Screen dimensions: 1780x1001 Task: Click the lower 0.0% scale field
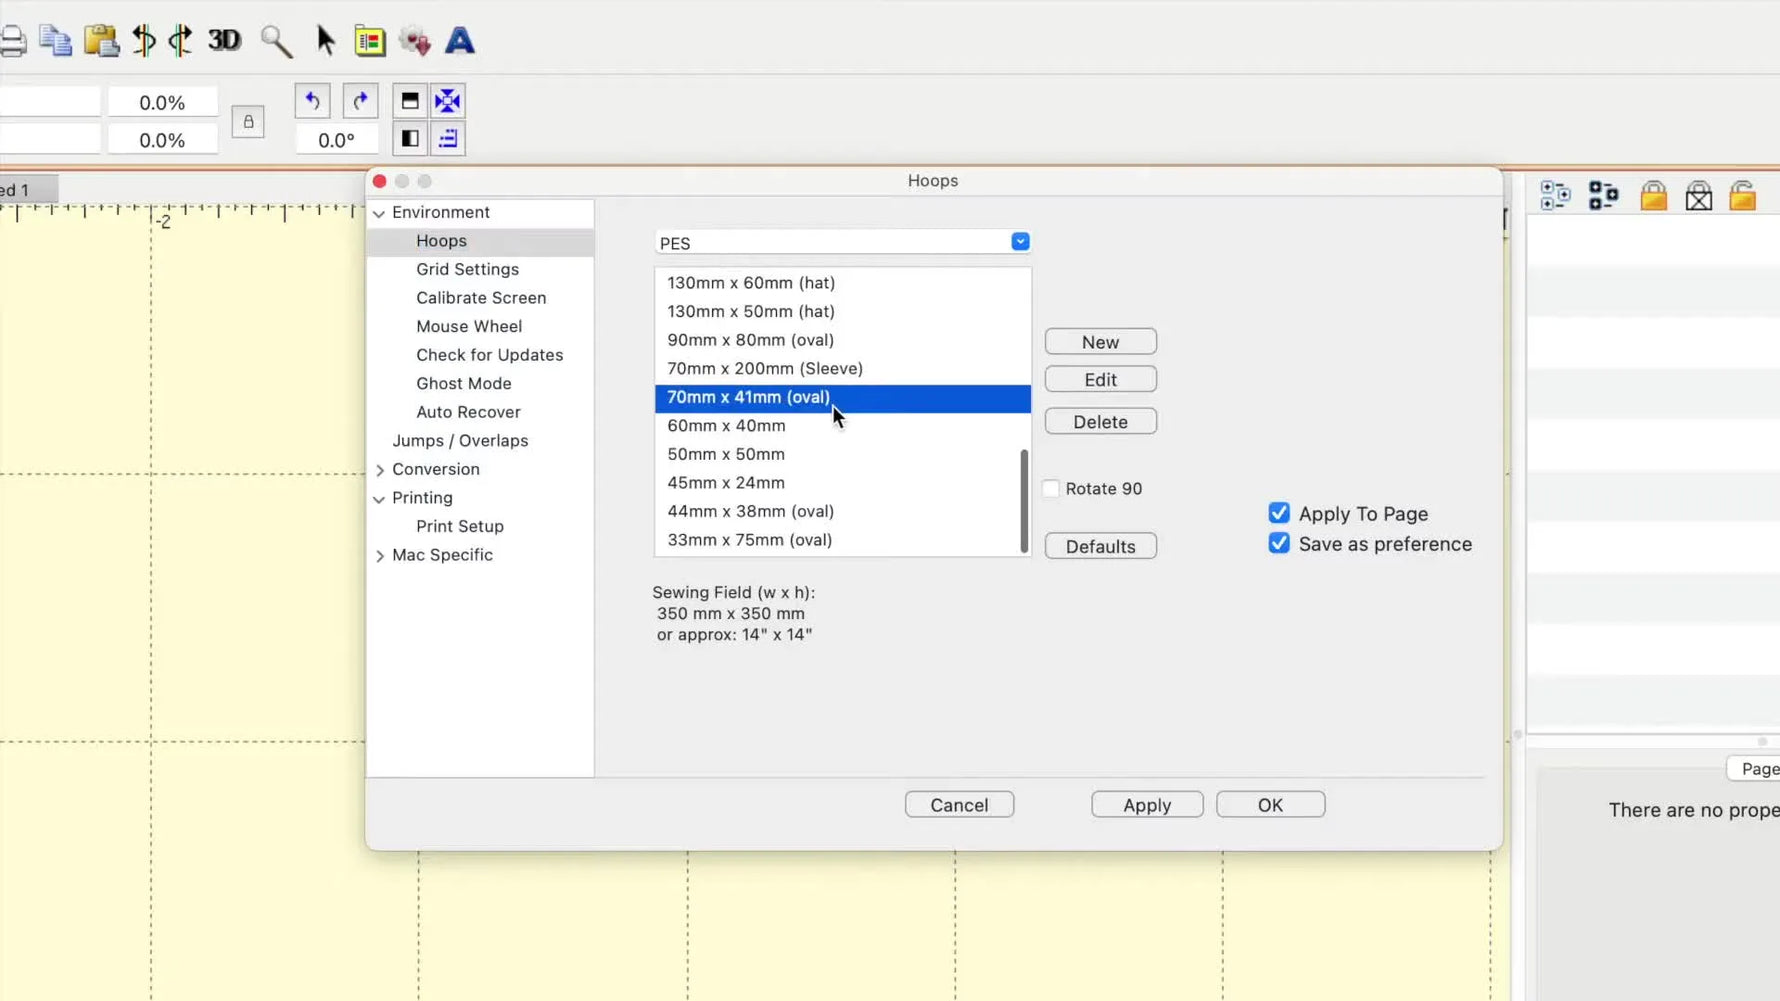162,140
